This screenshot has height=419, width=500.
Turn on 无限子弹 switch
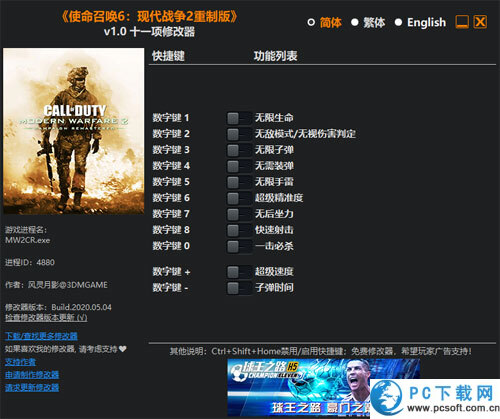239,150
